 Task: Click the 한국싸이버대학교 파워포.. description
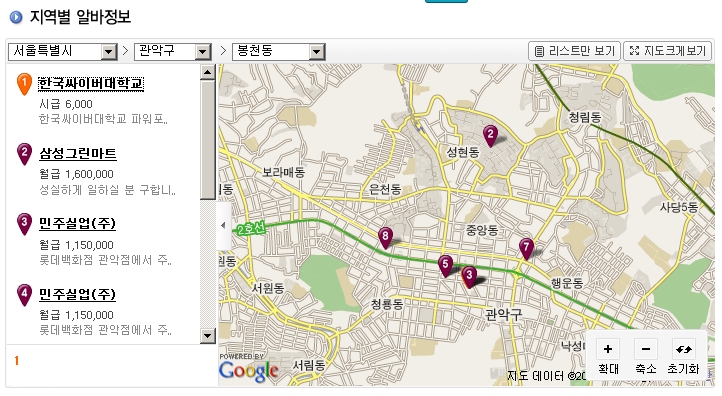[103, 119]
